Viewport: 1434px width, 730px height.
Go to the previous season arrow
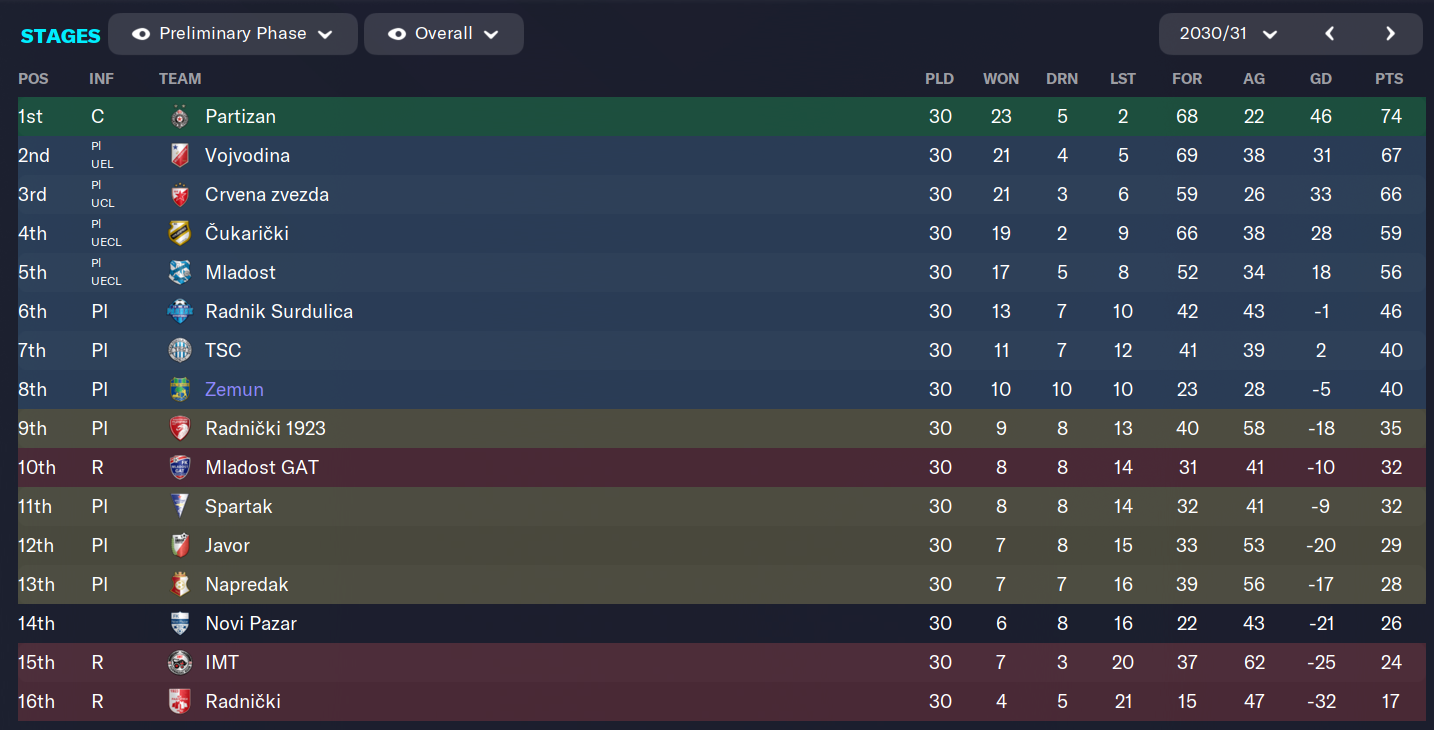pyautogui.click(x=1330, y=34)
